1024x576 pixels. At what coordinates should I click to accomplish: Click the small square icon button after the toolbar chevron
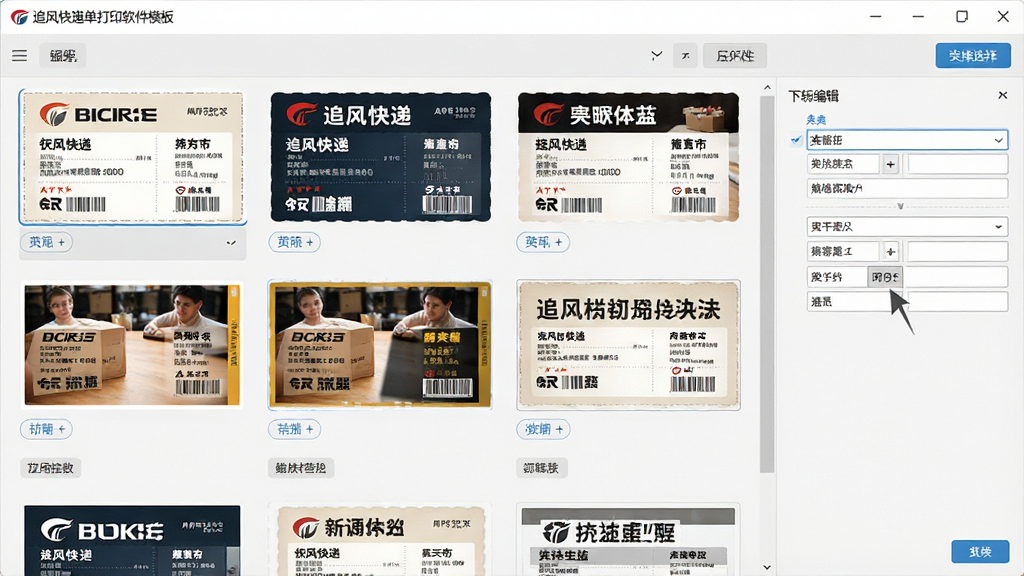tap(685, 56)
